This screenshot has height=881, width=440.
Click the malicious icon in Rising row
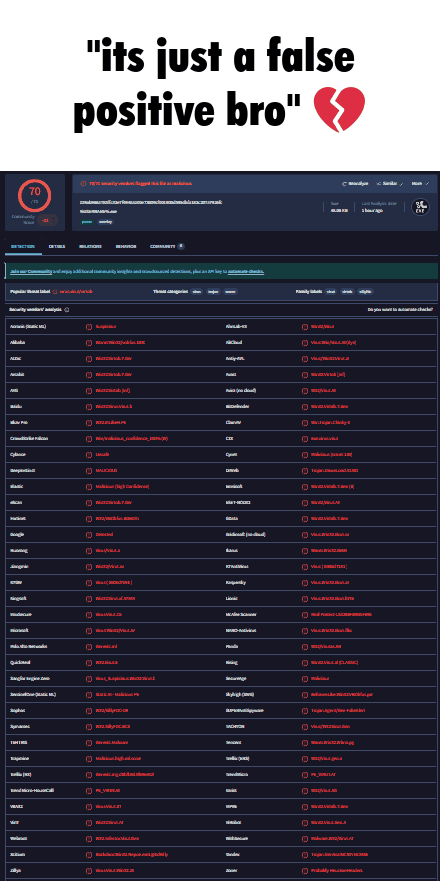[x=305, y=662]
